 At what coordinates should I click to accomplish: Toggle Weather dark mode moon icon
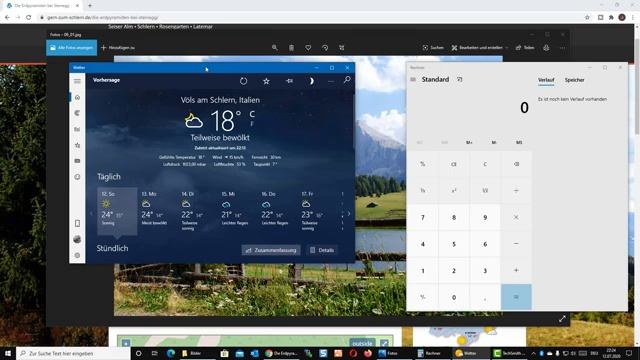pyautogui.click(x=311, y=81)
